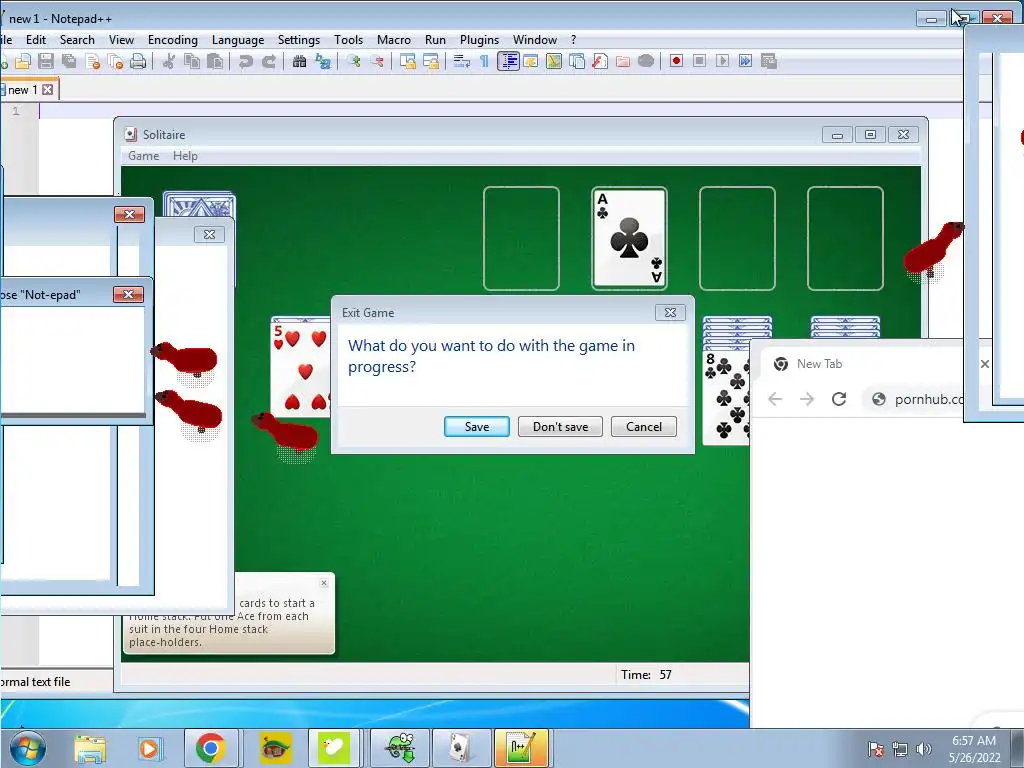Open the Game menu in Solitaire
Image resolution: width=1024 pixels, height=768 pixels.
click(144, 156)
